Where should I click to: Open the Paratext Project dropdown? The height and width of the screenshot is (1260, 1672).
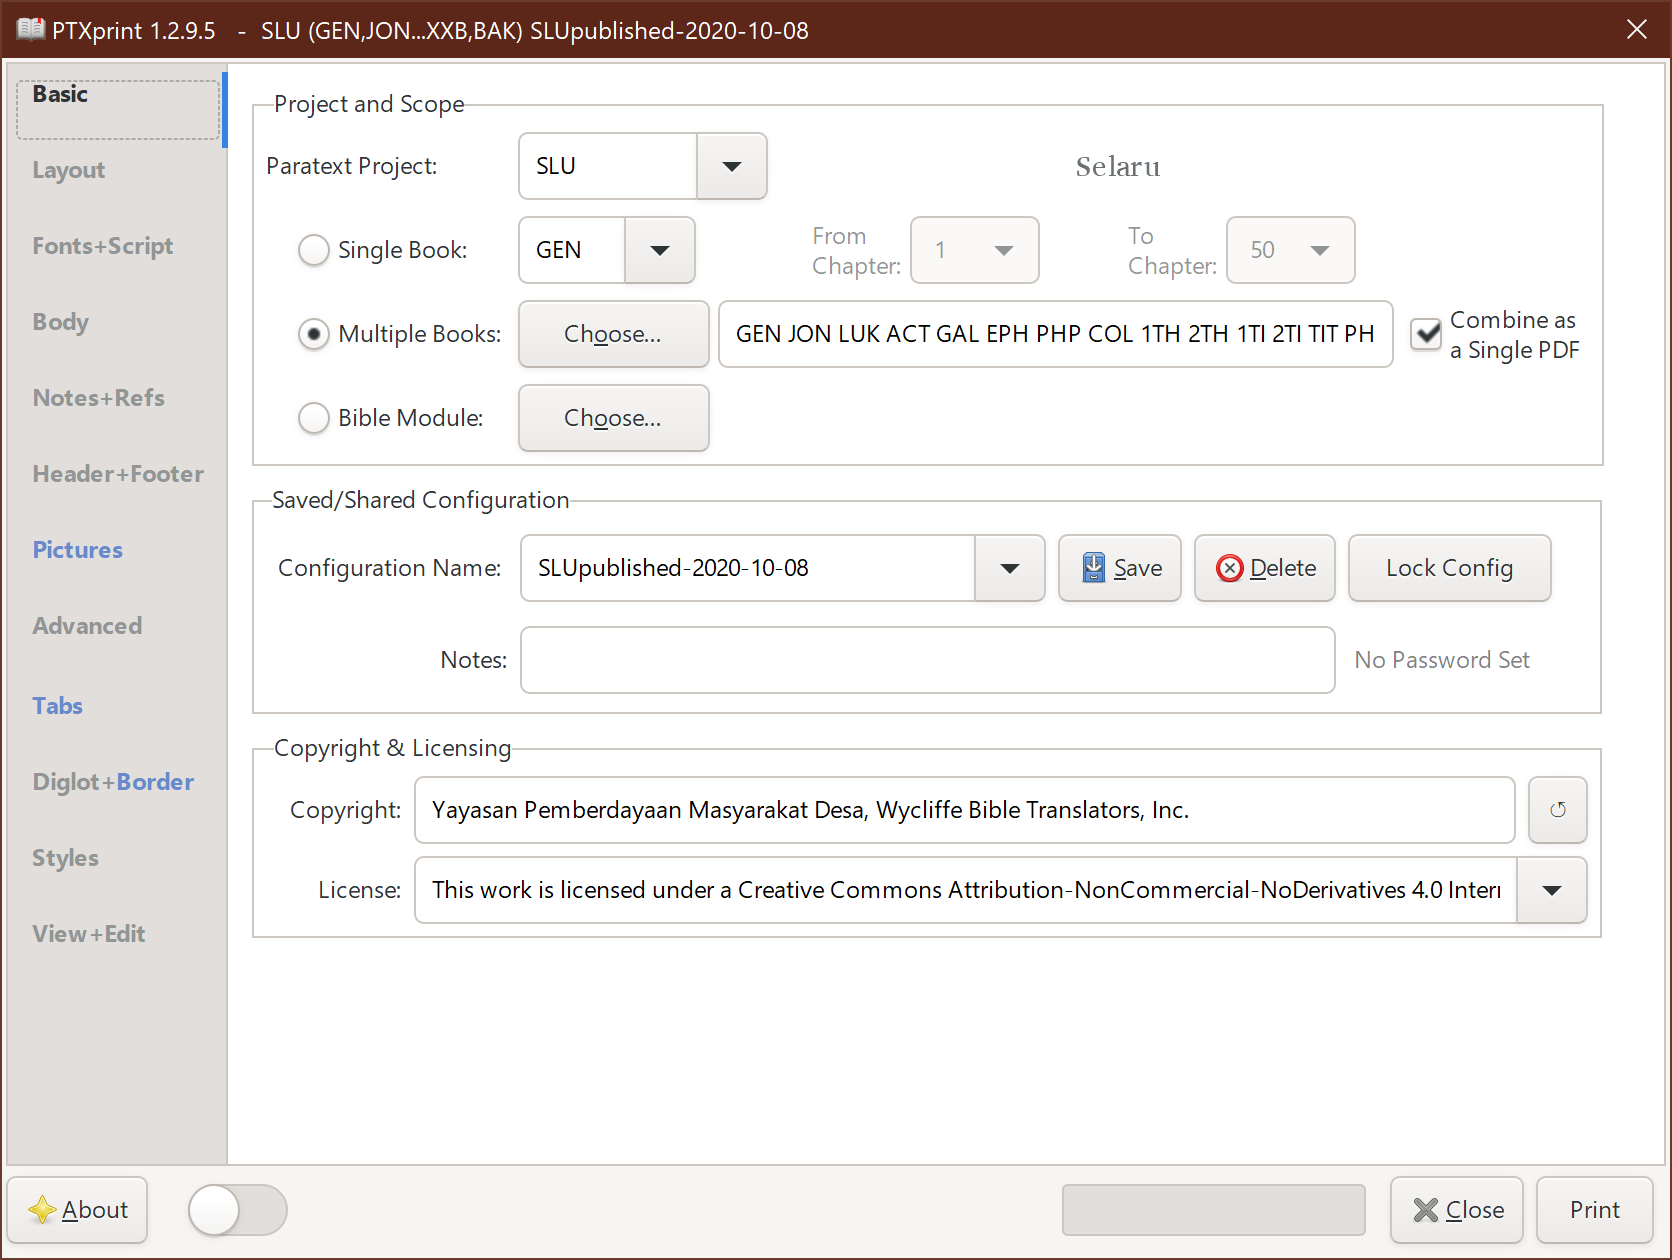click(x=731, y=166)
